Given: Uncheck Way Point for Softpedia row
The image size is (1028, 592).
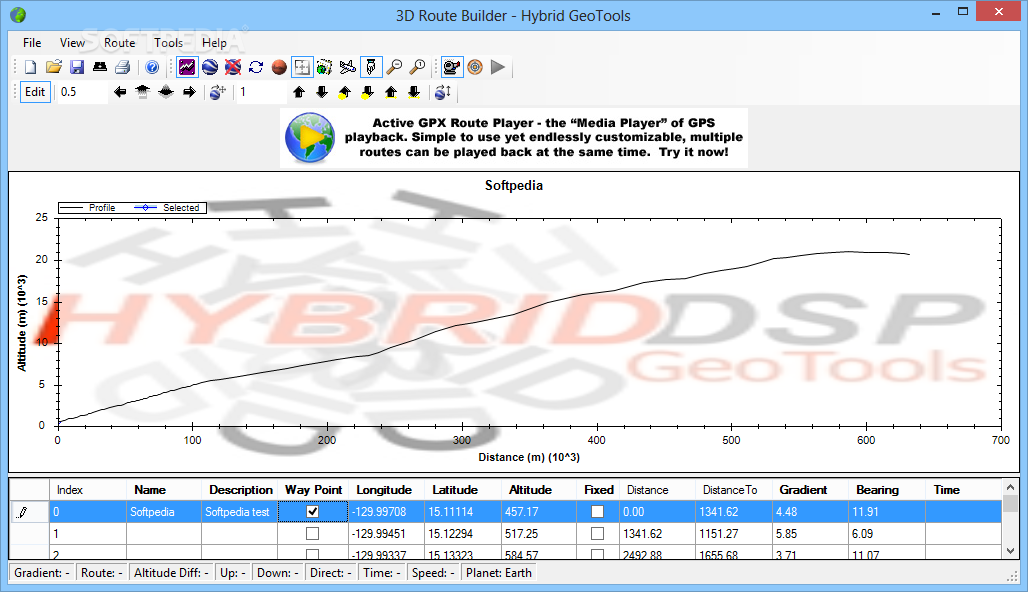Looking at the screenshot, I should point(313,511).
